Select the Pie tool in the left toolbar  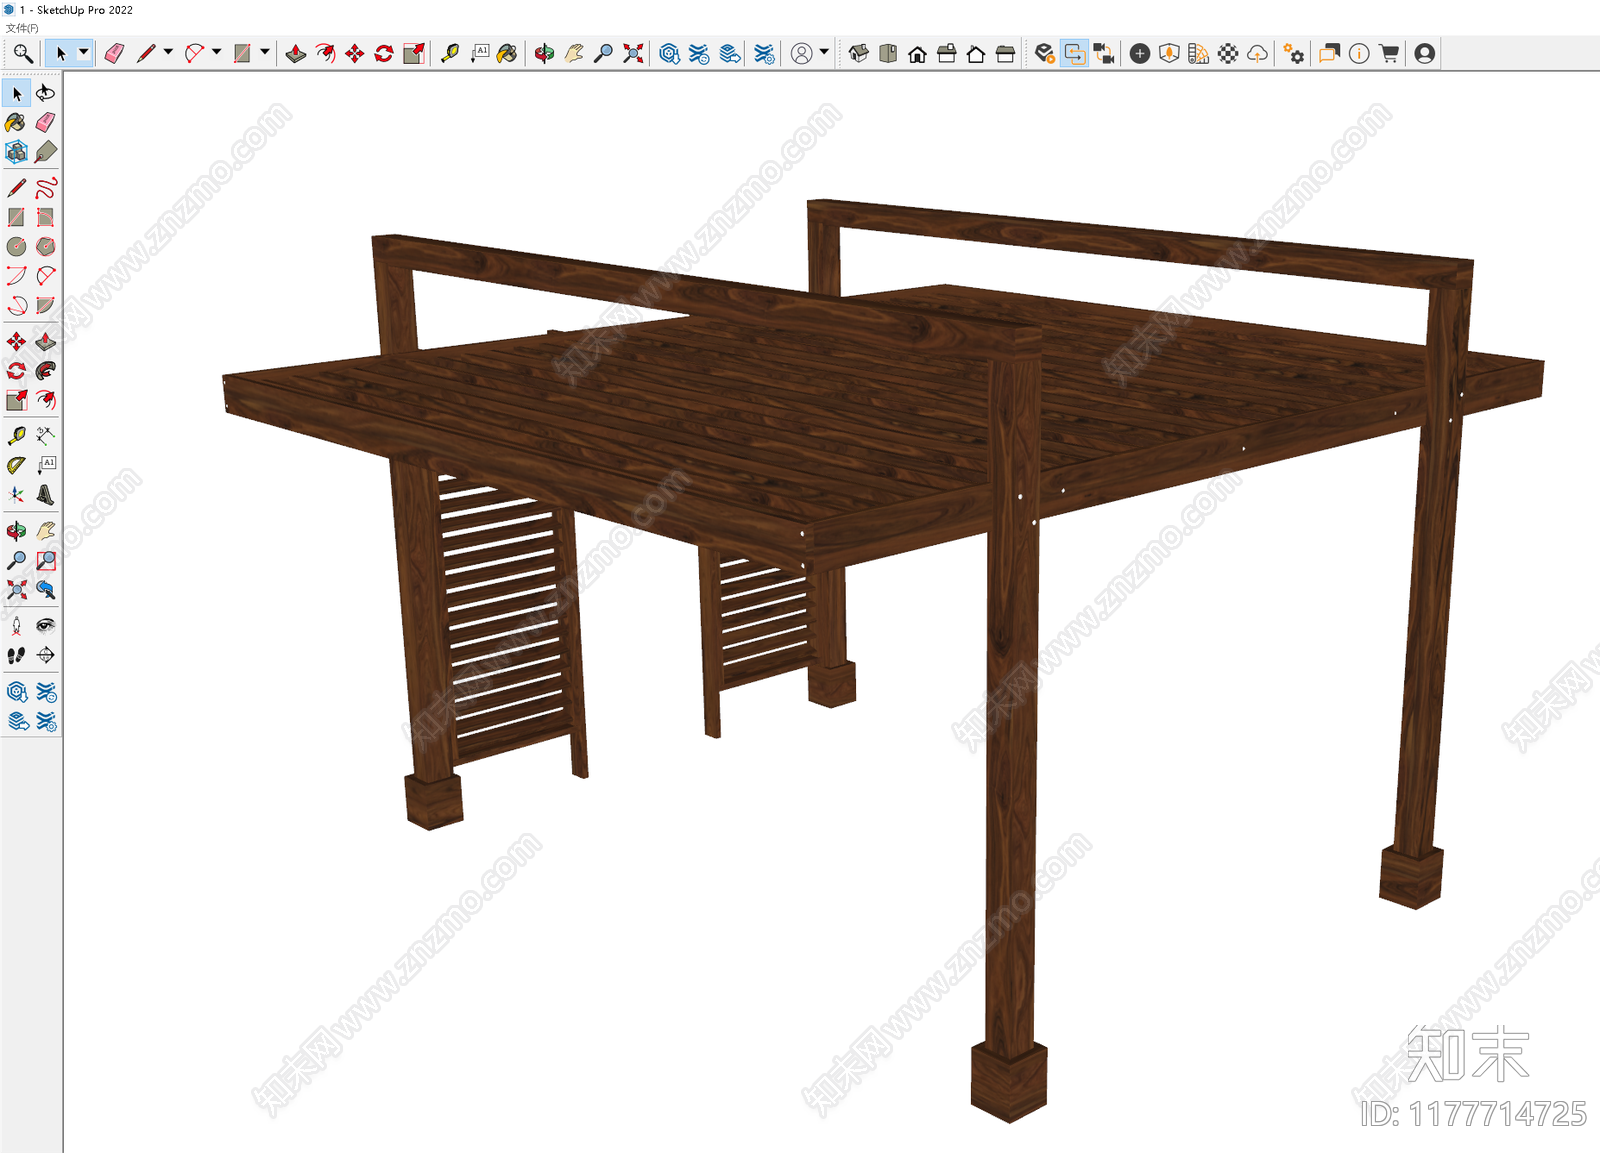point(46,305)
